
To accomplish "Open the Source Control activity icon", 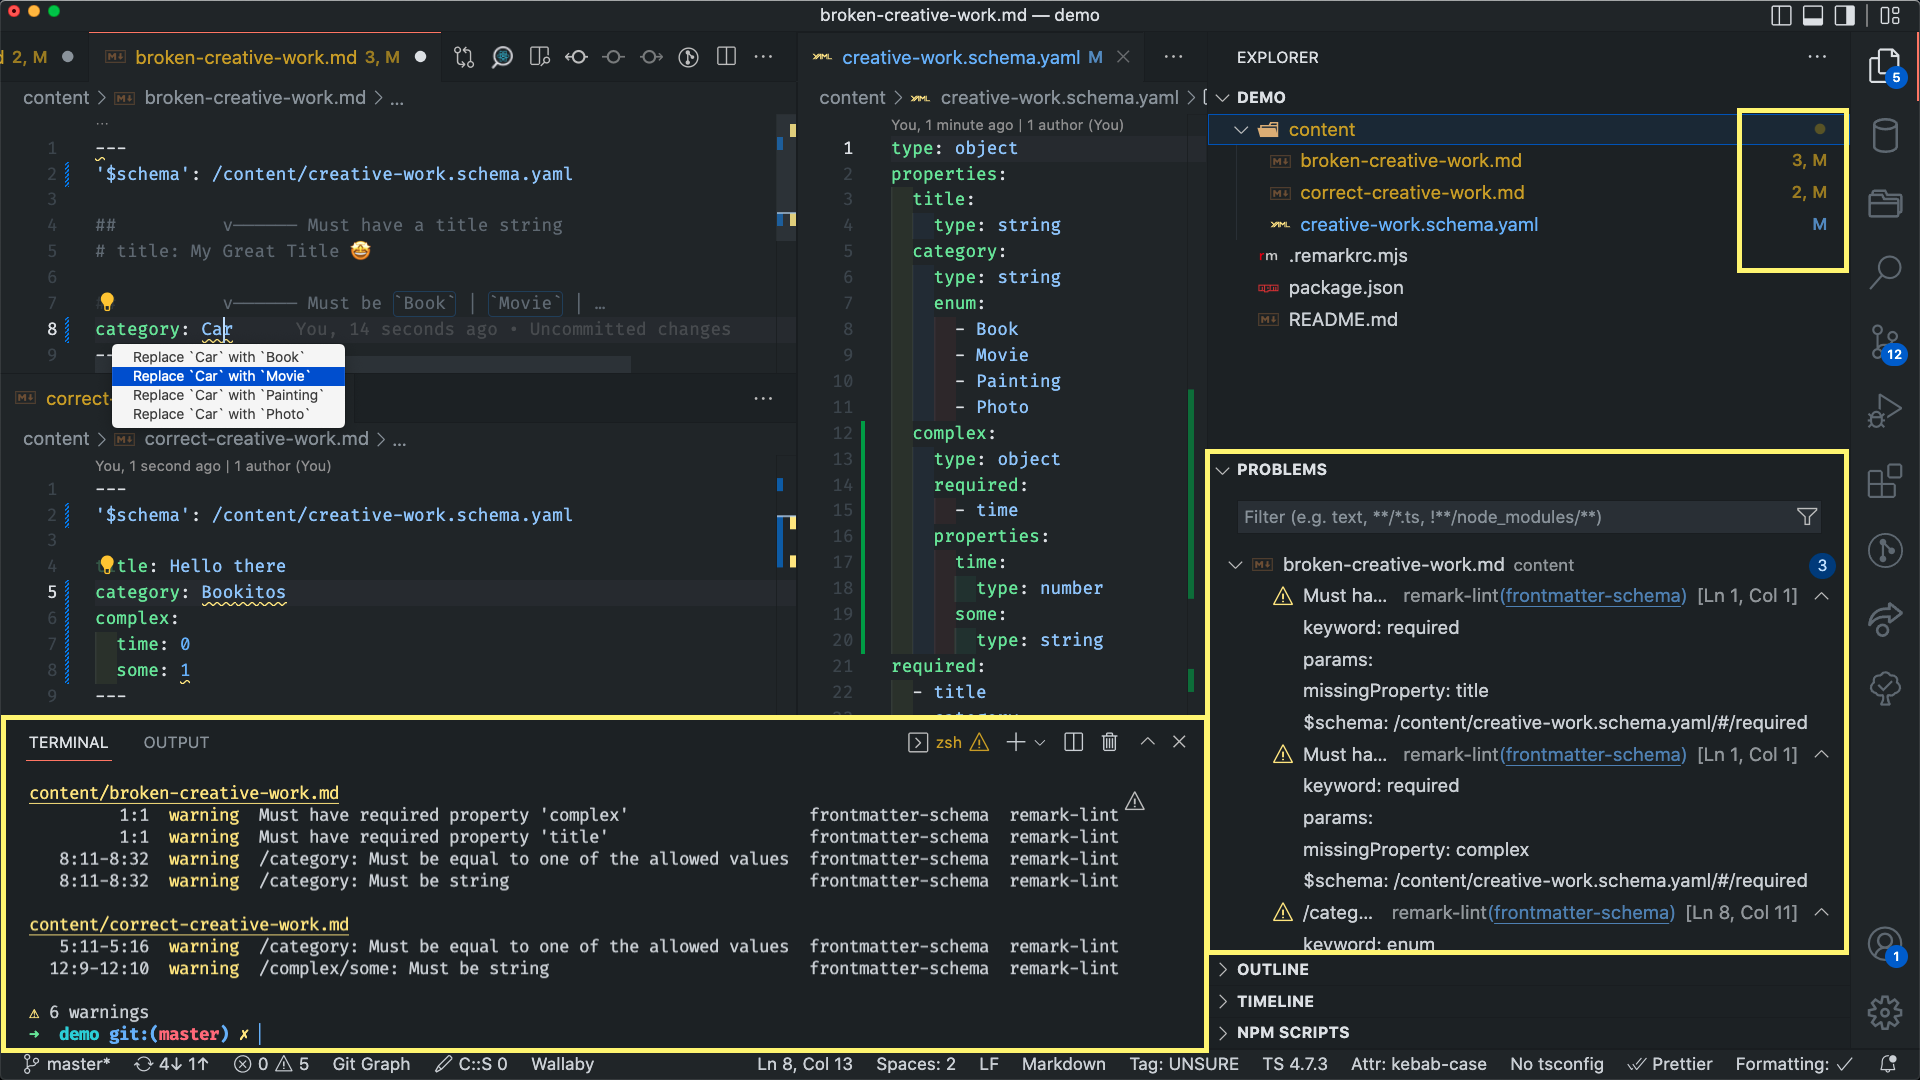I will [1885, 343].
